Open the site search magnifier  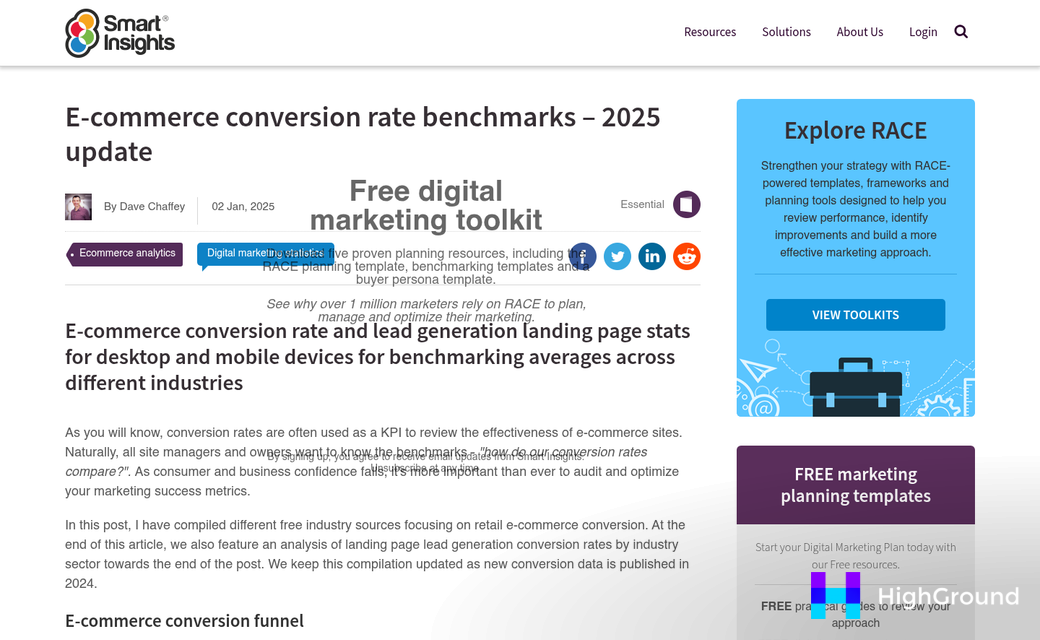coord(961,31)
